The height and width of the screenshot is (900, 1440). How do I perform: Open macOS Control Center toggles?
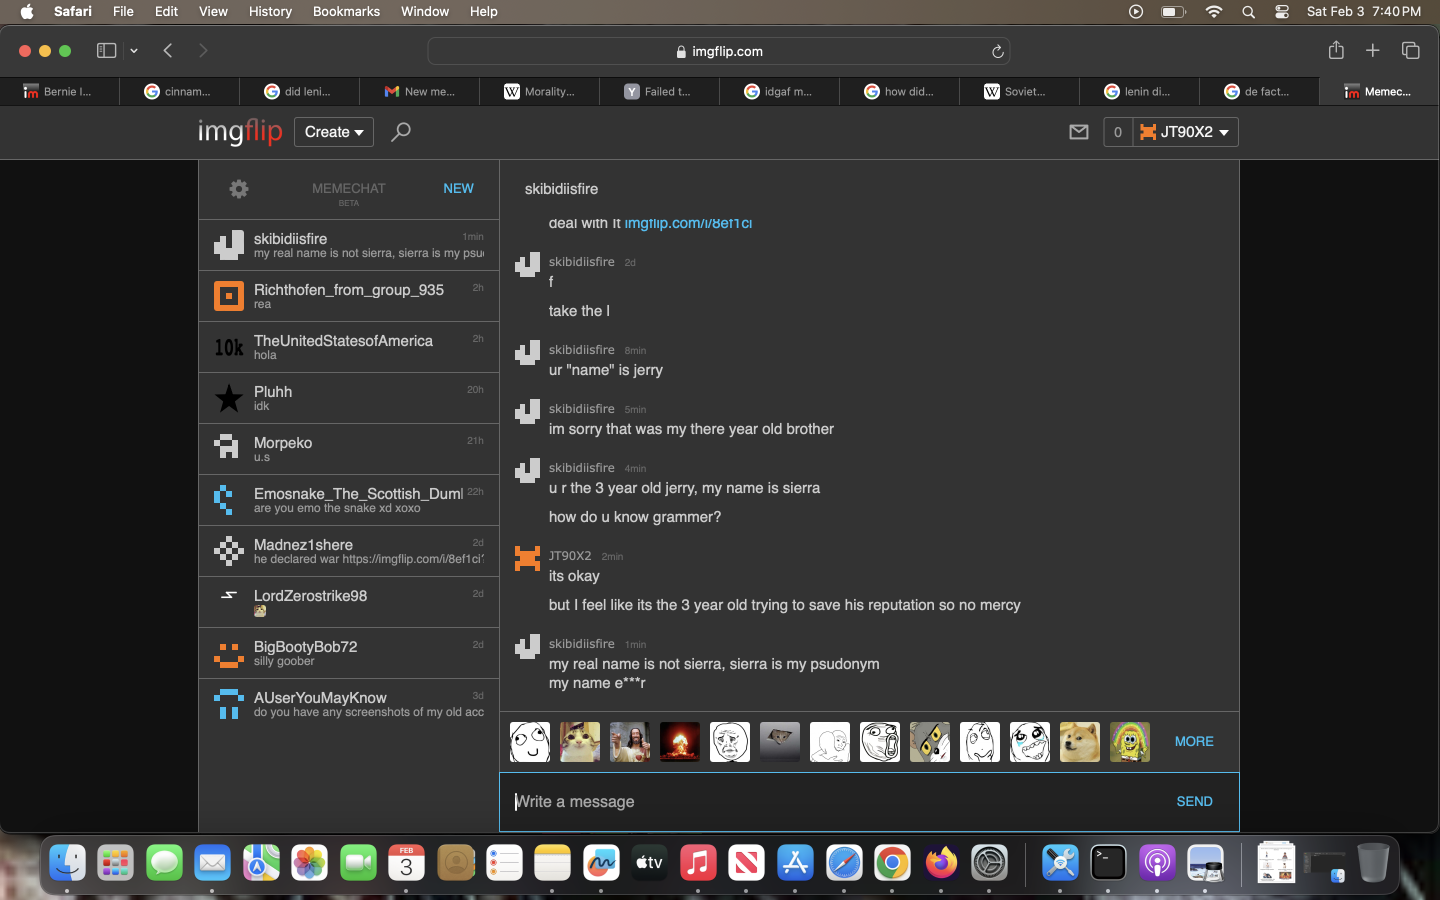(1282, 12)
